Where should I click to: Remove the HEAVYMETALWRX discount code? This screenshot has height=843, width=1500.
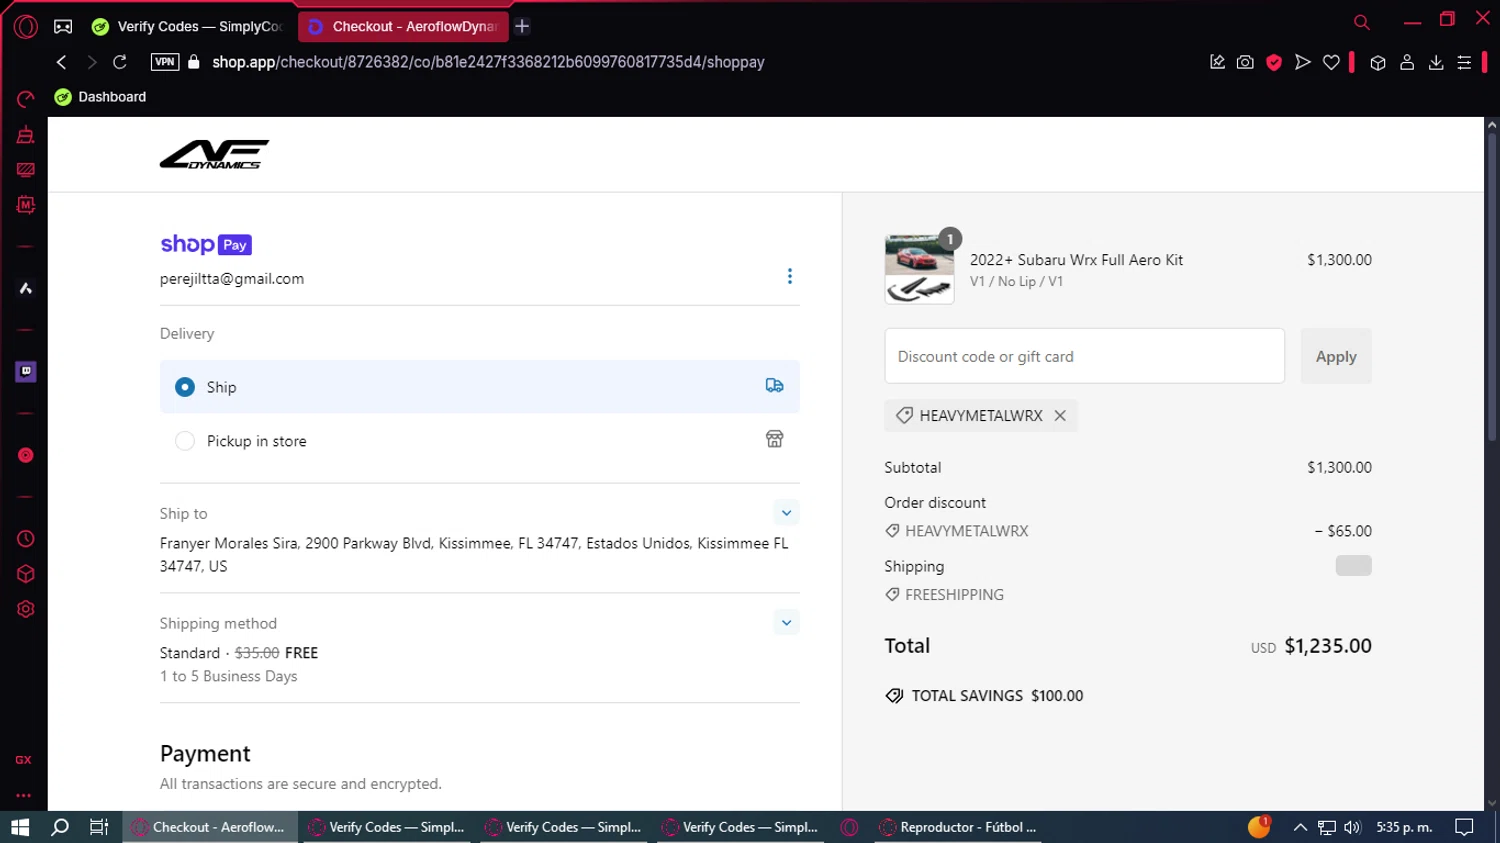1060,416
